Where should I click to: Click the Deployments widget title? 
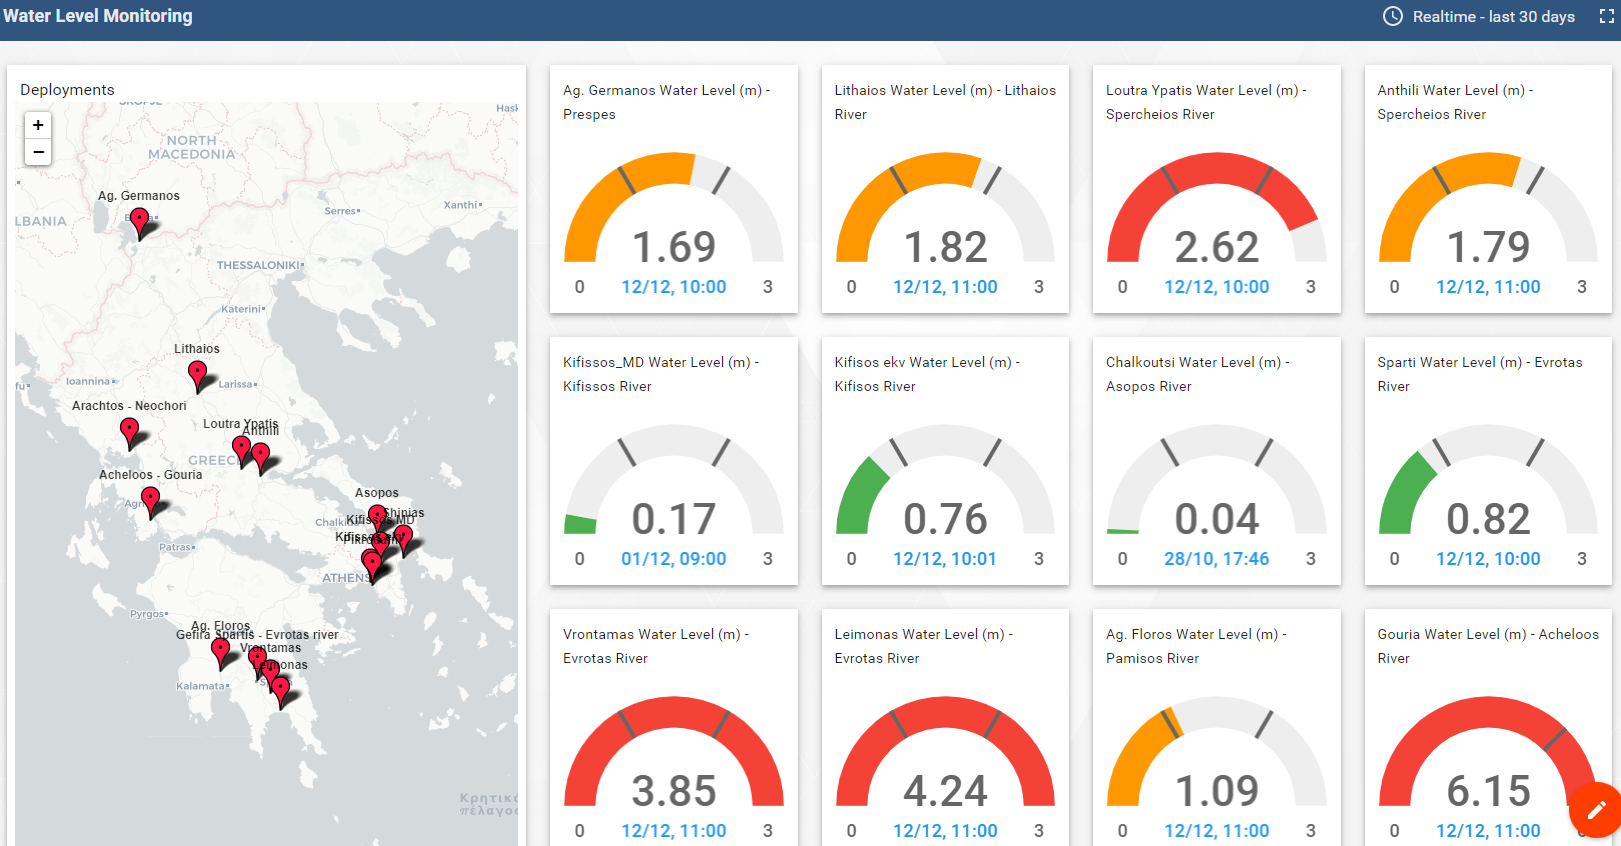click(67, 90)
